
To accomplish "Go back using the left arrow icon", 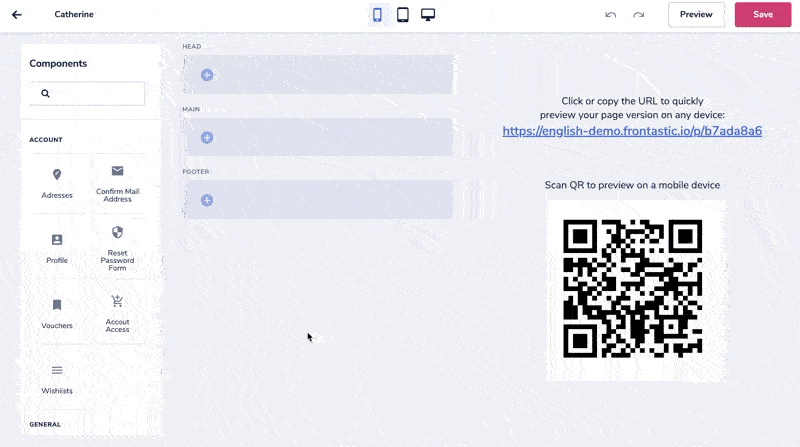I will point(17,15).
